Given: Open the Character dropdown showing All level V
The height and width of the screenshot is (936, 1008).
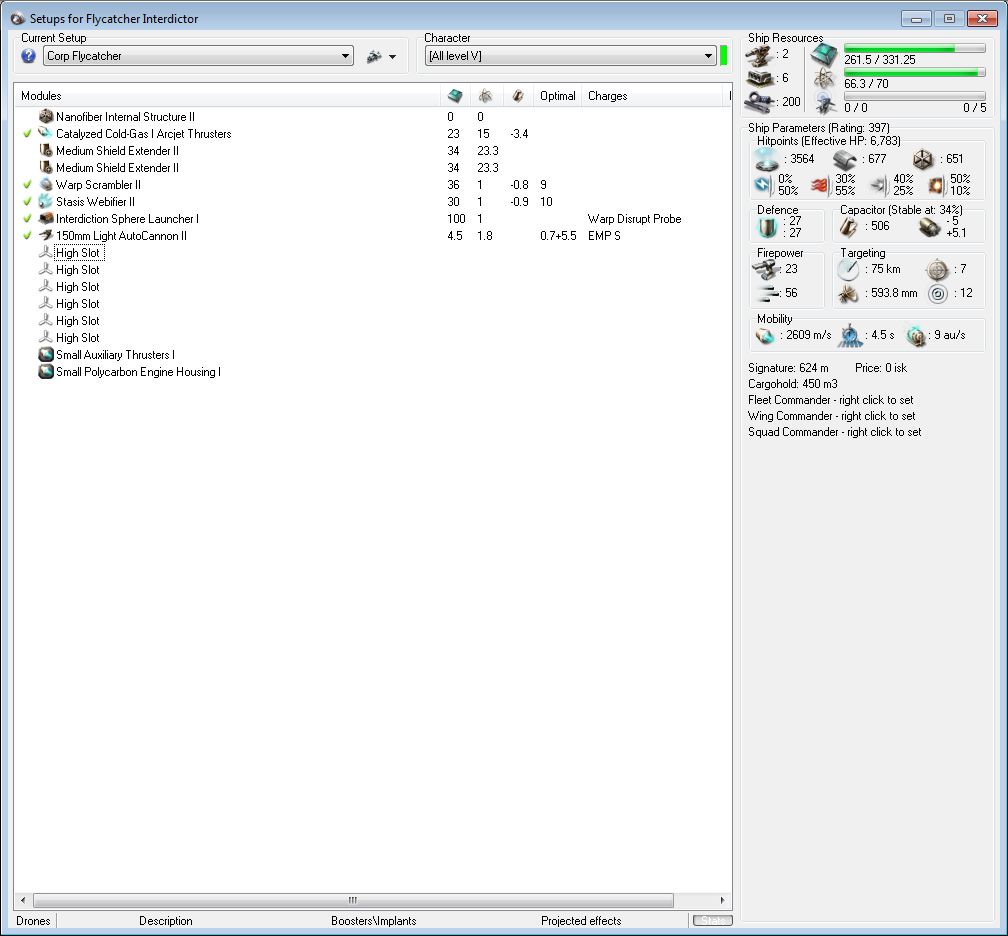Looking at the screenshot, I should point(570,56).
